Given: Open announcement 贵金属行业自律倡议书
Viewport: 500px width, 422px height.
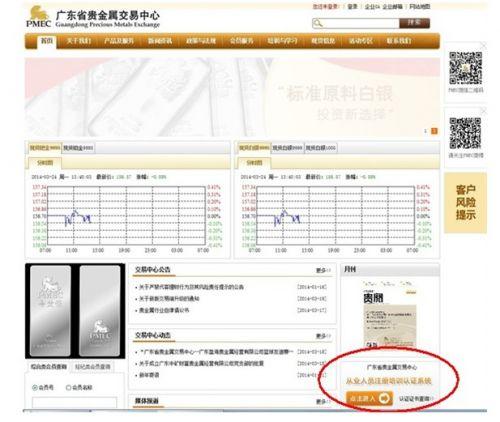Looking at the screenshot, I should coord(164,310).
